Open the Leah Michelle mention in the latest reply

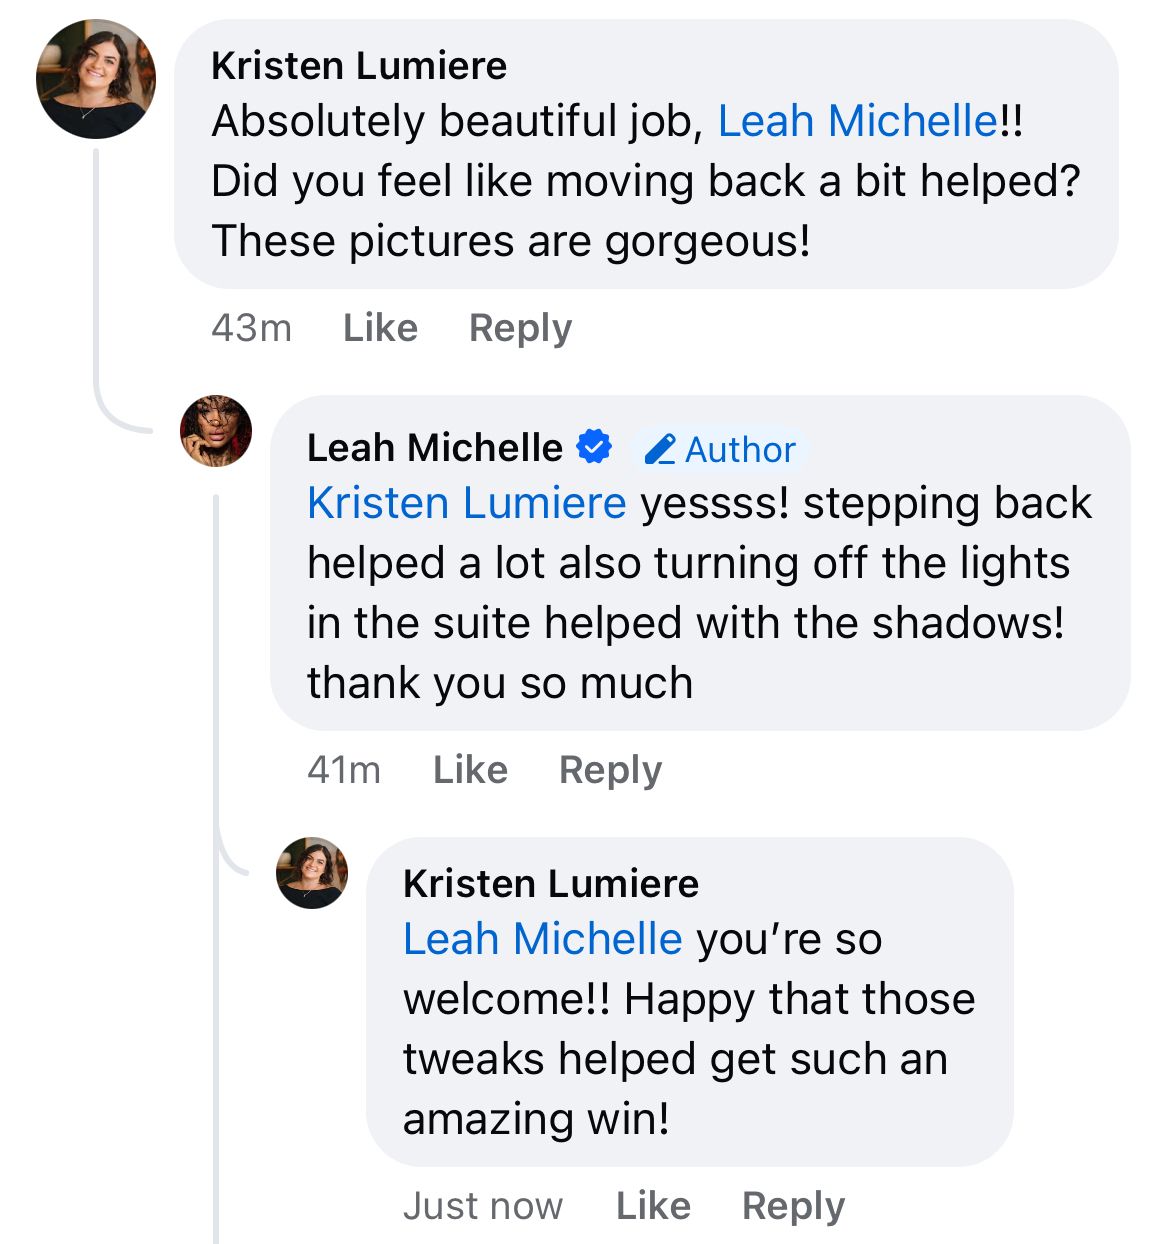[x=542, y=939]
